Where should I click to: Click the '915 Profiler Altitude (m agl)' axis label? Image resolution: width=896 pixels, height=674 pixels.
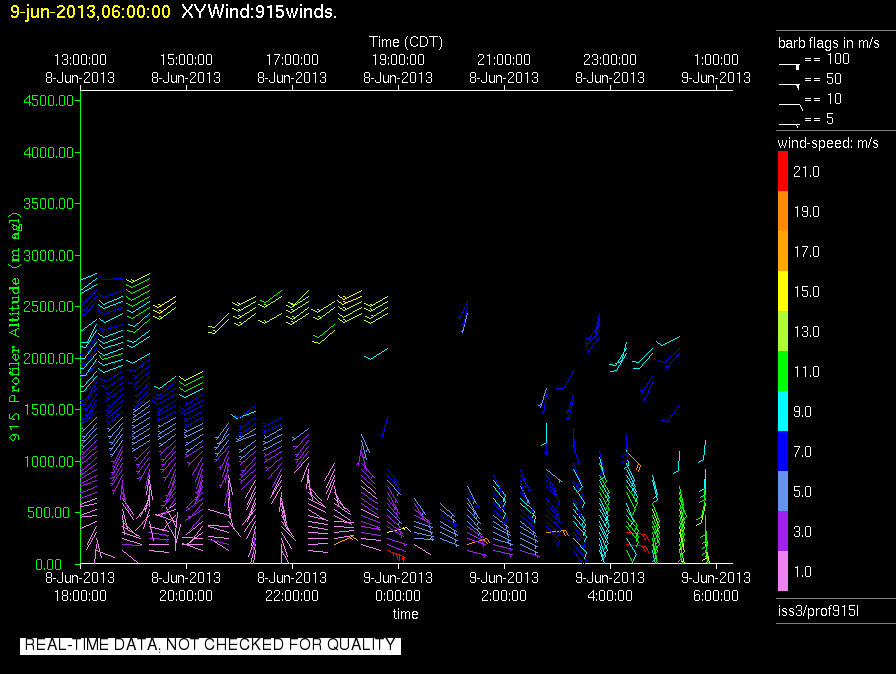click(14, 327)
